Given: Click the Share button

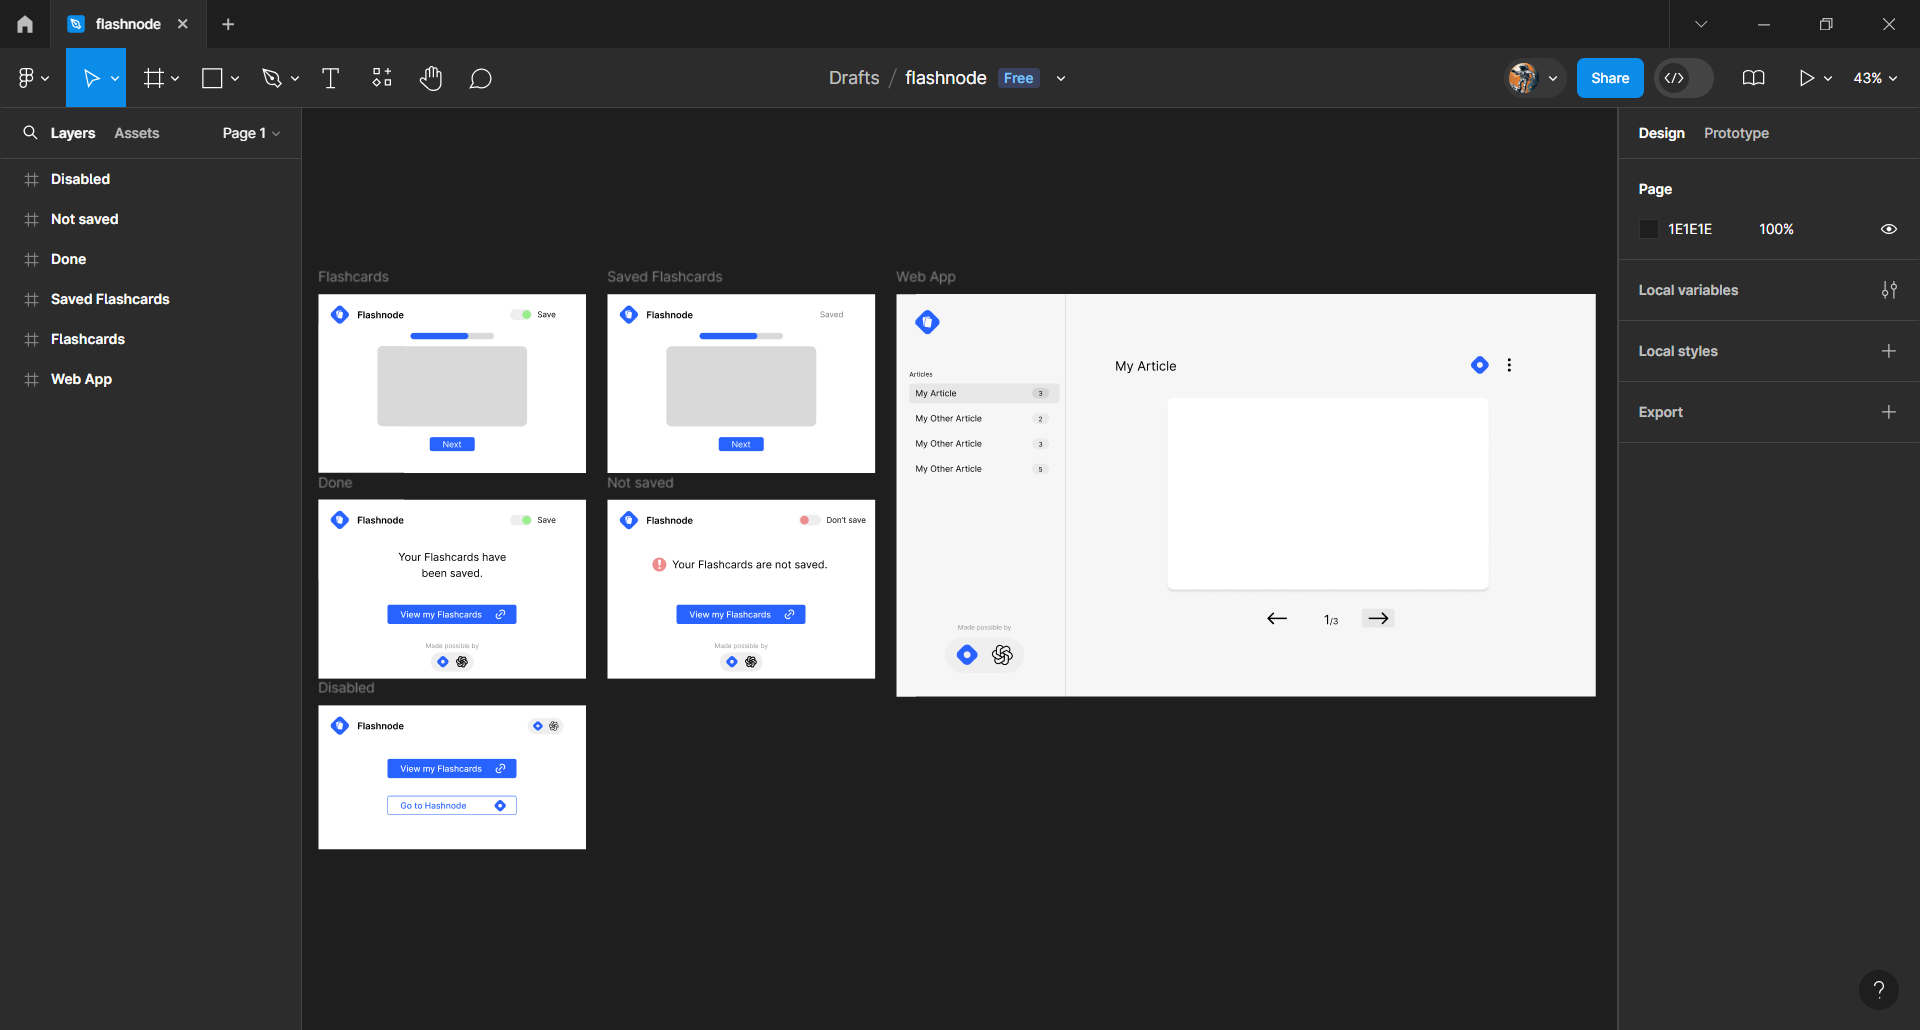Looking at the screenshot, I should [x=1610, y=78].
